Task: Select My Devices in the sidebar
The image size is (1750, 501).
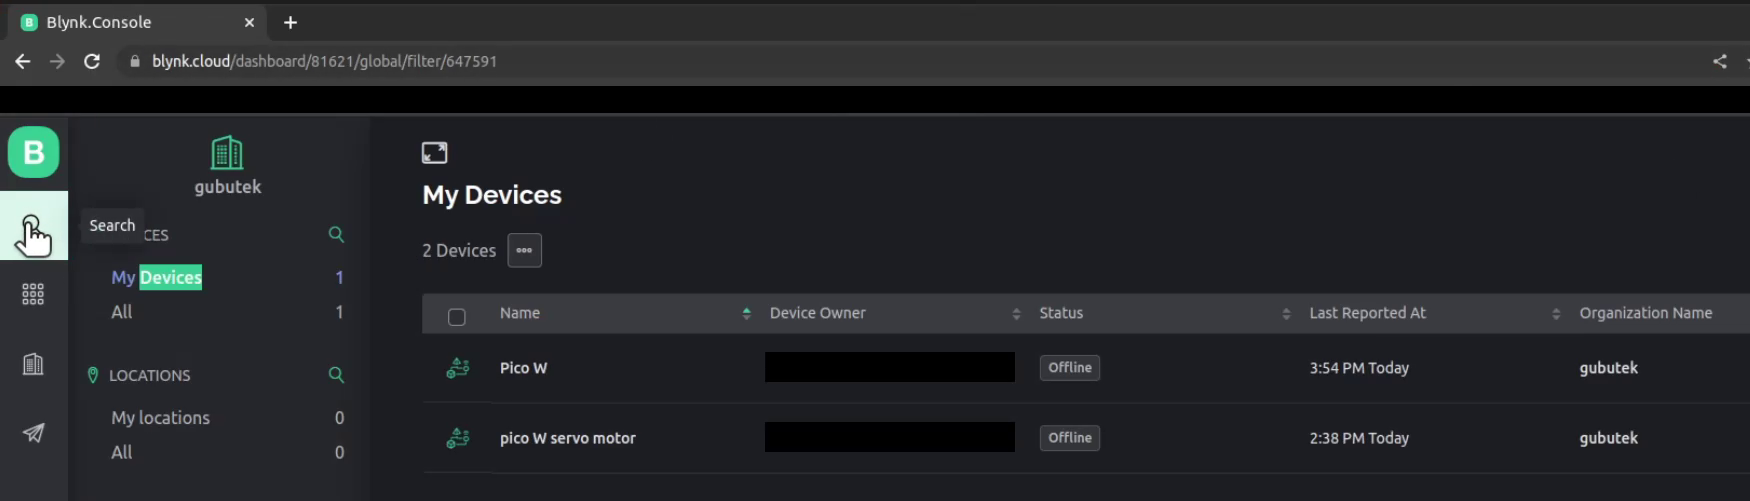Action: (x=156, y=277)
